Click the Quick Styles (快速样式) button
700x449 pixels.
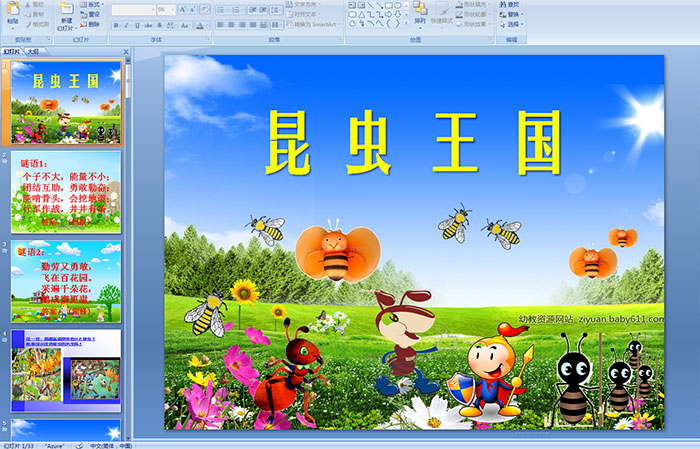[x=442, y=14]
